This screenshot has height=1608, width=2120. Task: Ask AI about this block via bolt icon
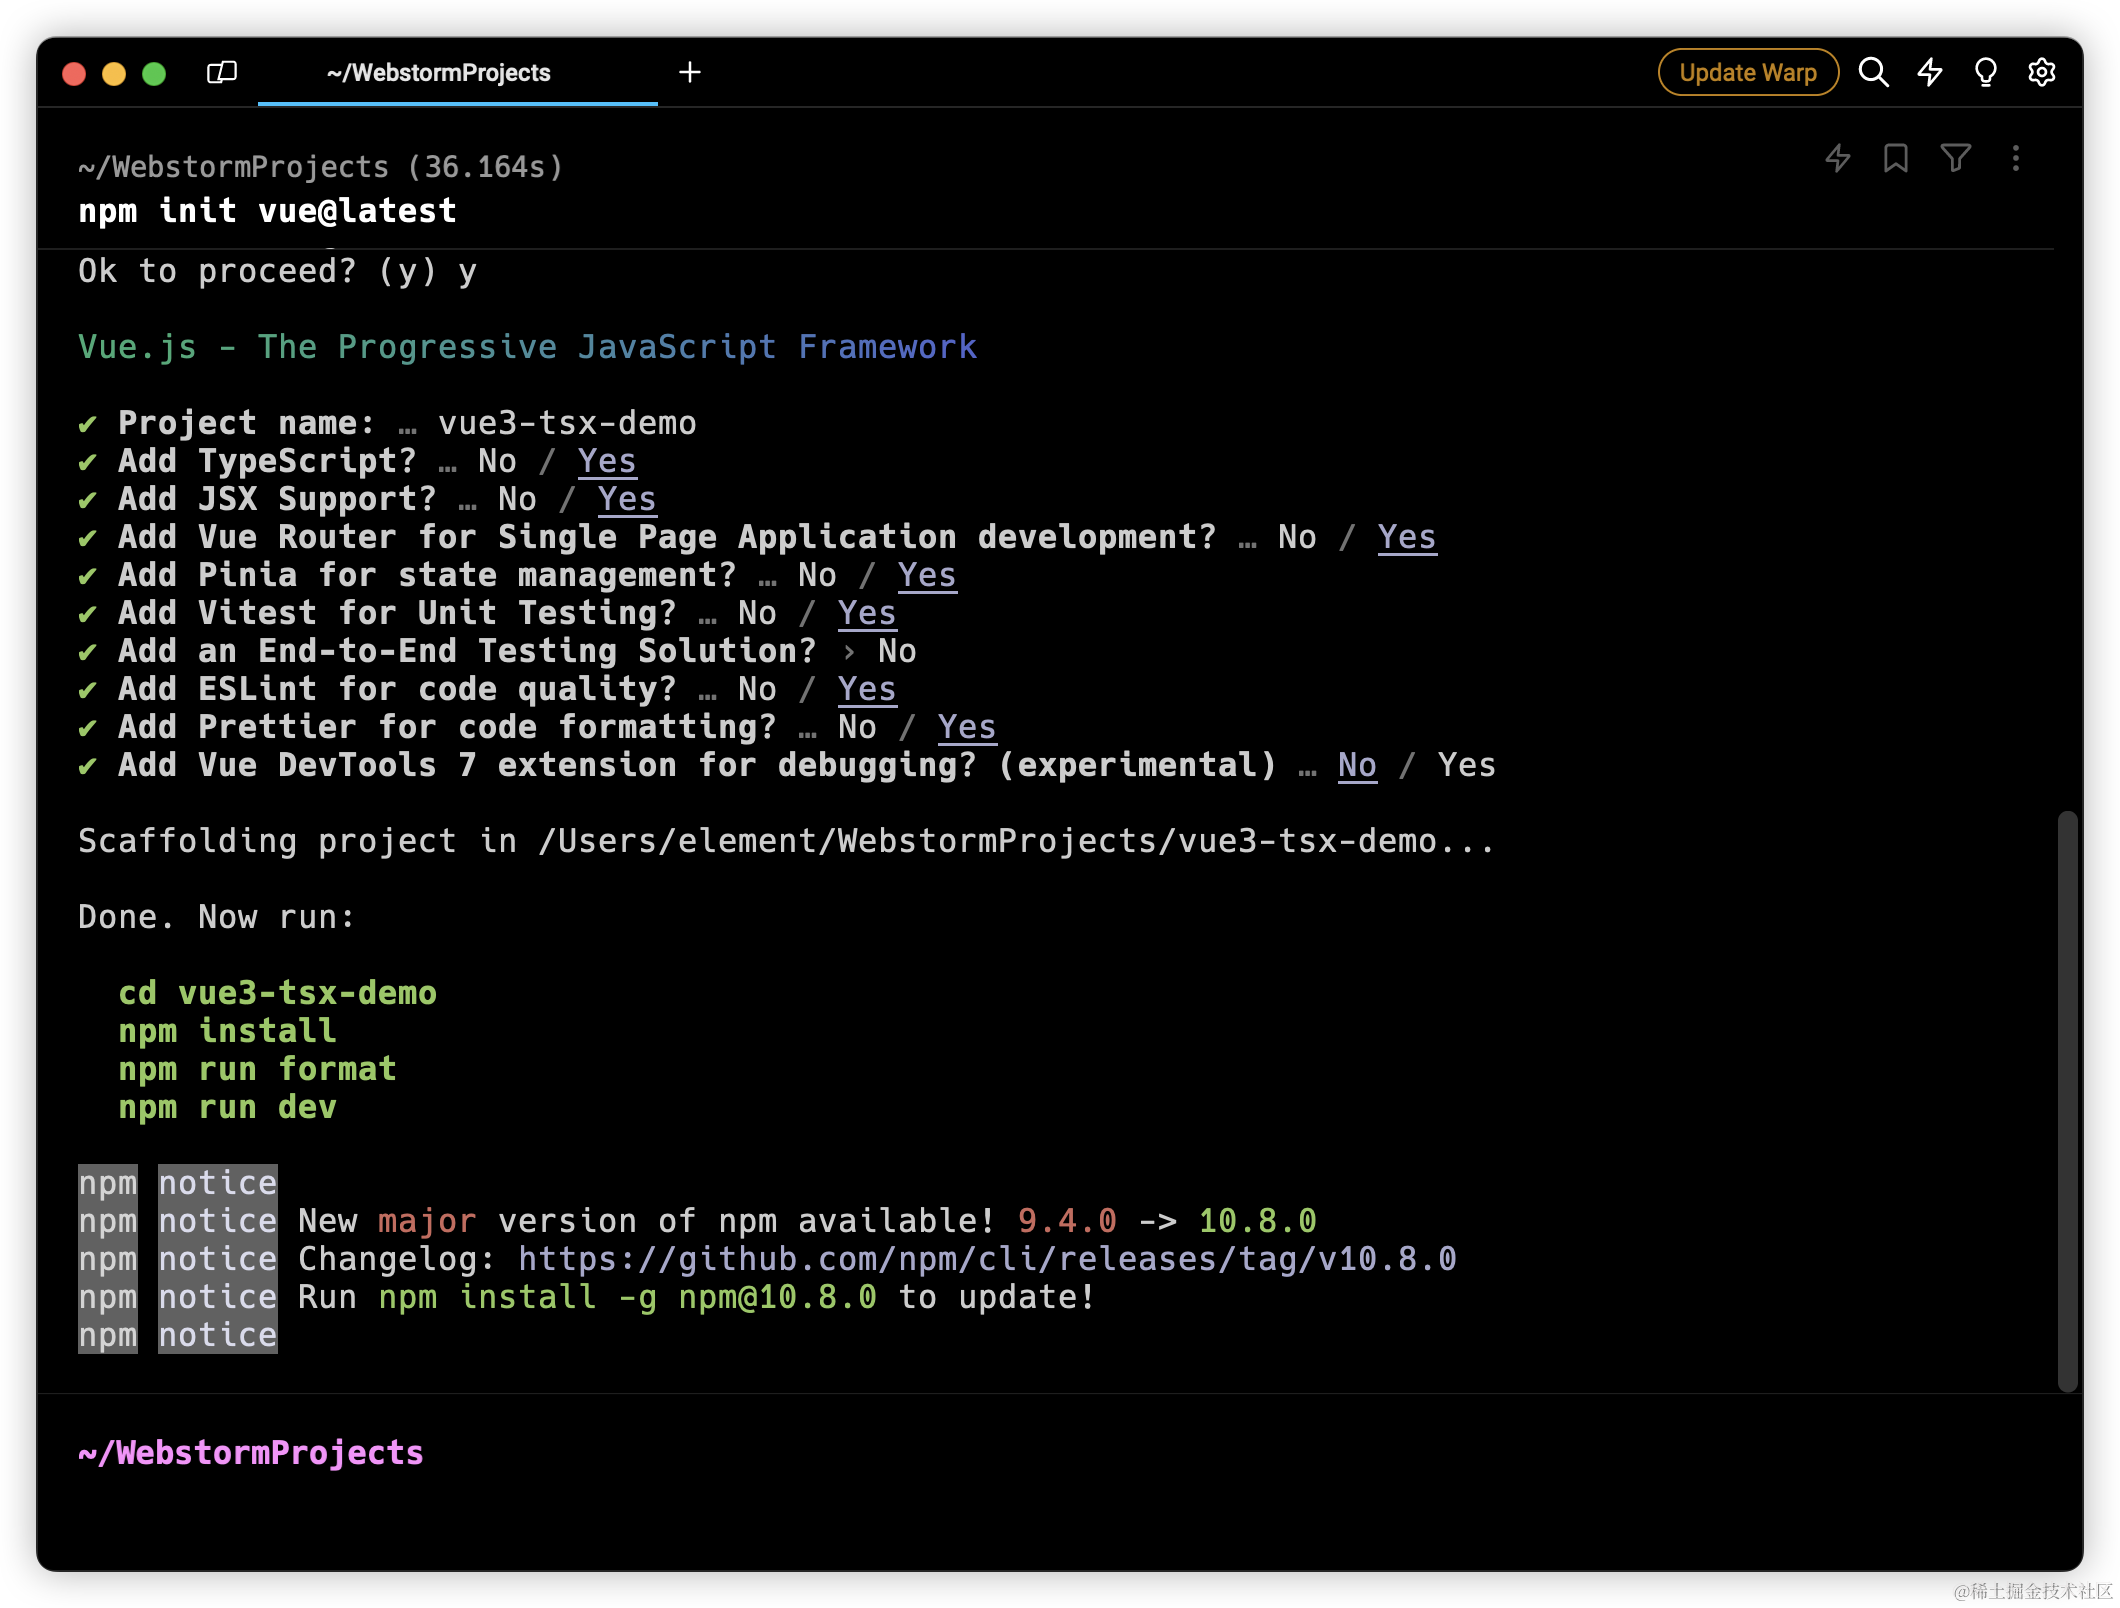[x=1837, y=158]
